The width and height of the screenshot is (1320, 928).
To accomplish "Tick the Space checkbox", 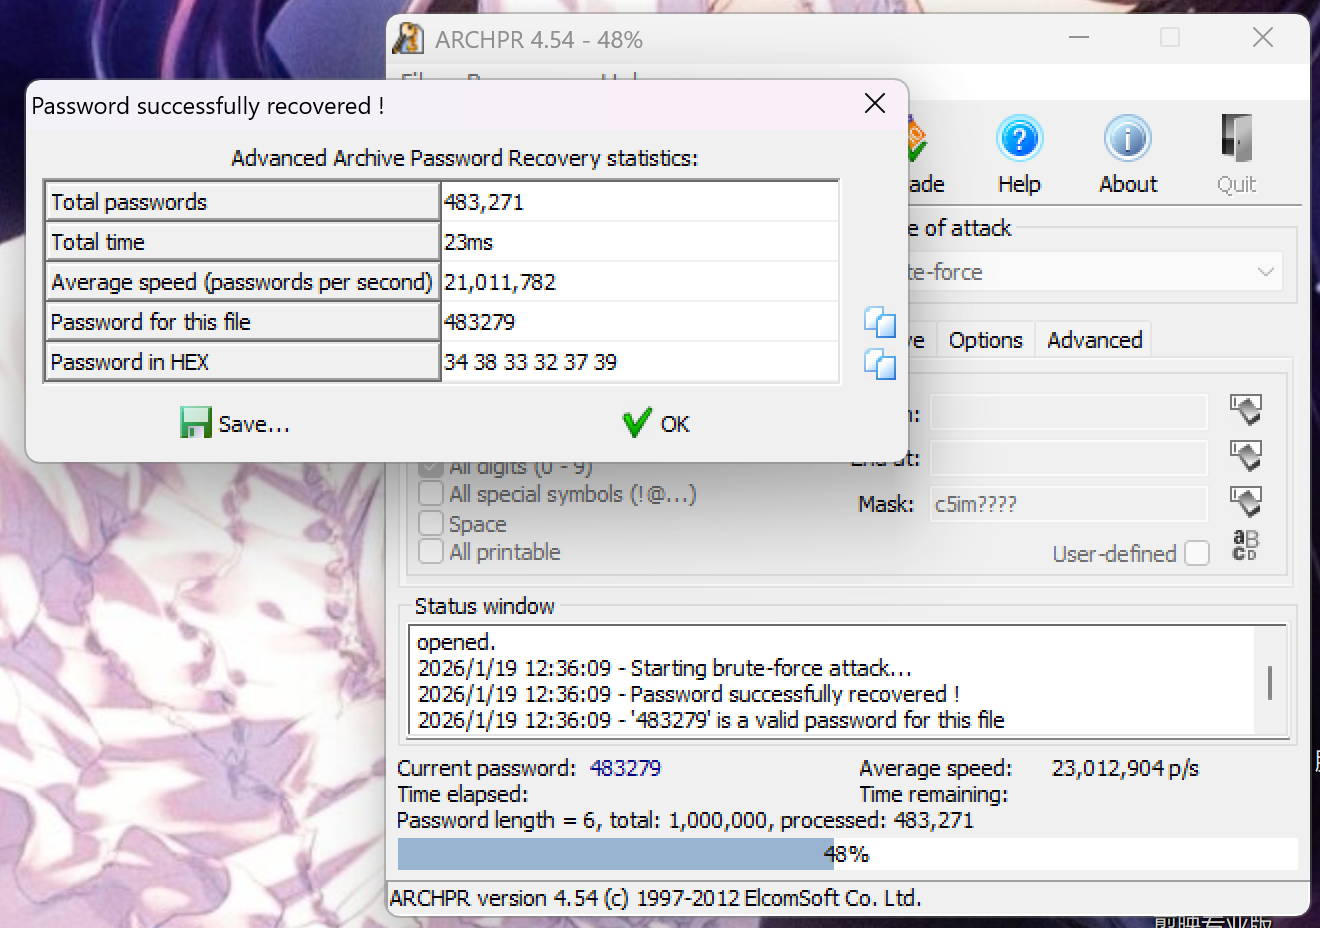I will (431, 524).
